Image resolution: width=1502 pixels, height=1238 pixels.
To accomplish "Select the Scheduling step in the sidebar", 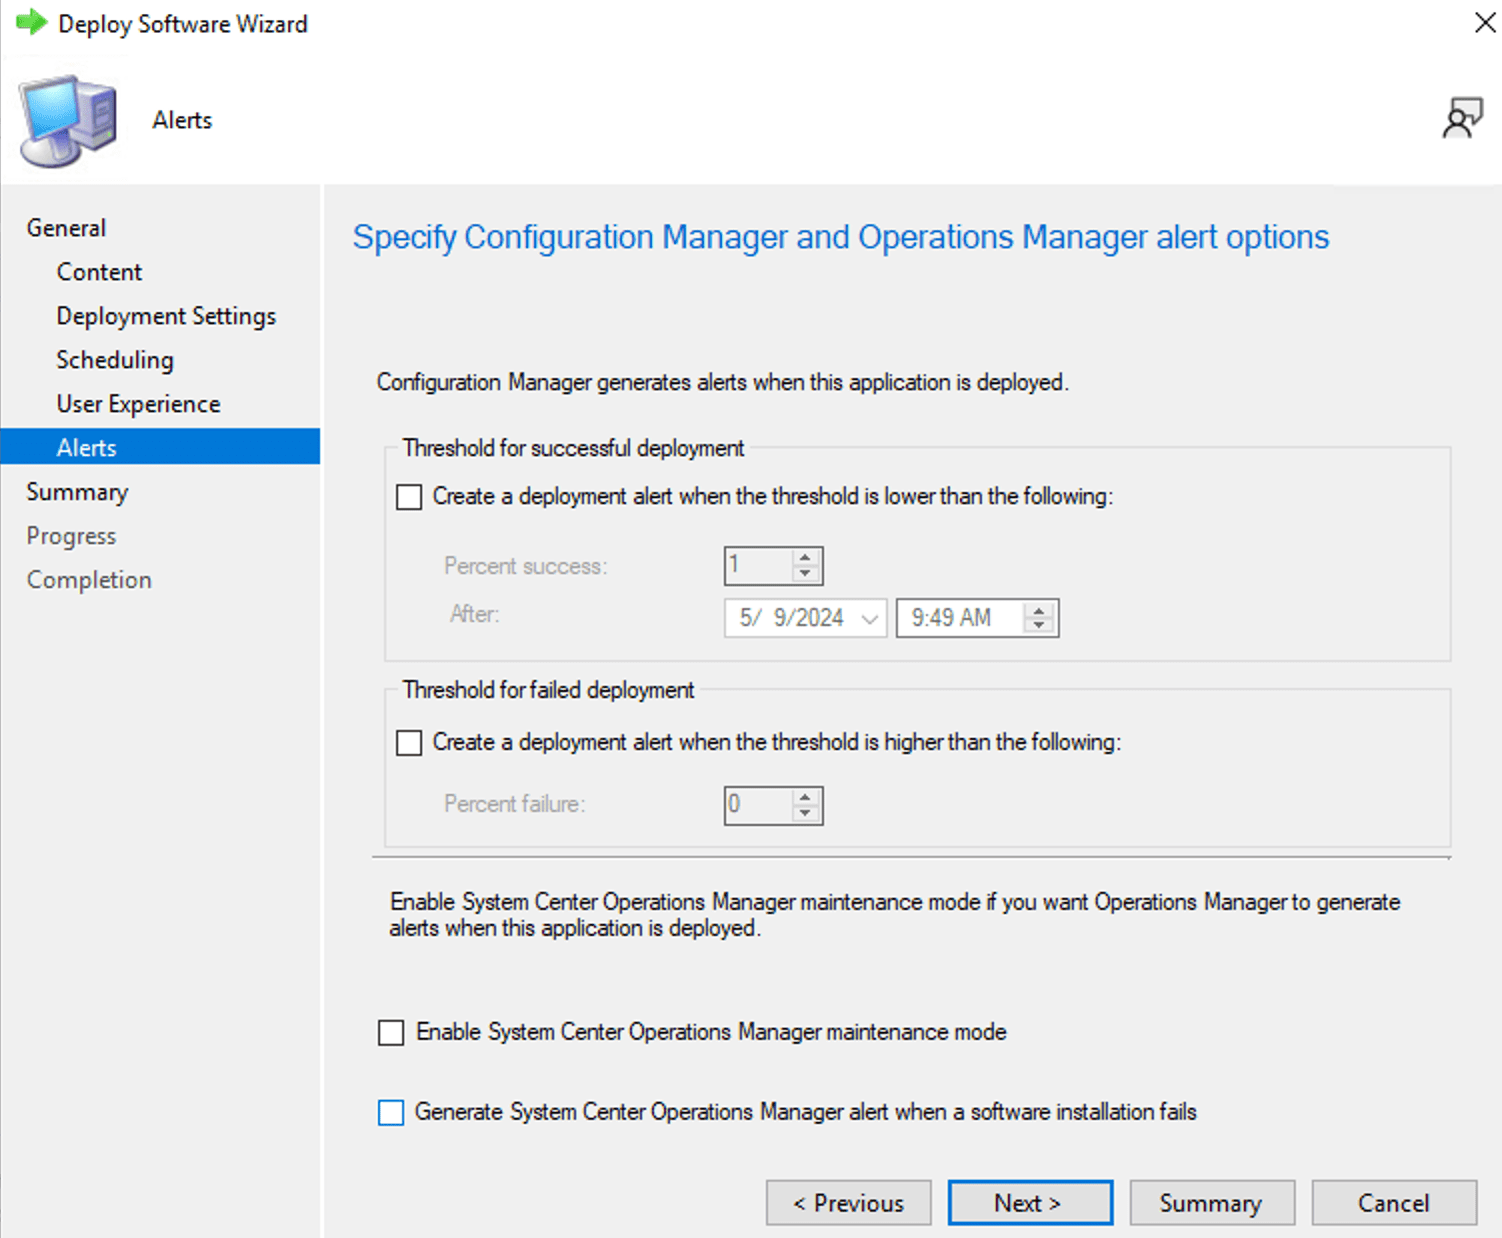I will 114,359.
